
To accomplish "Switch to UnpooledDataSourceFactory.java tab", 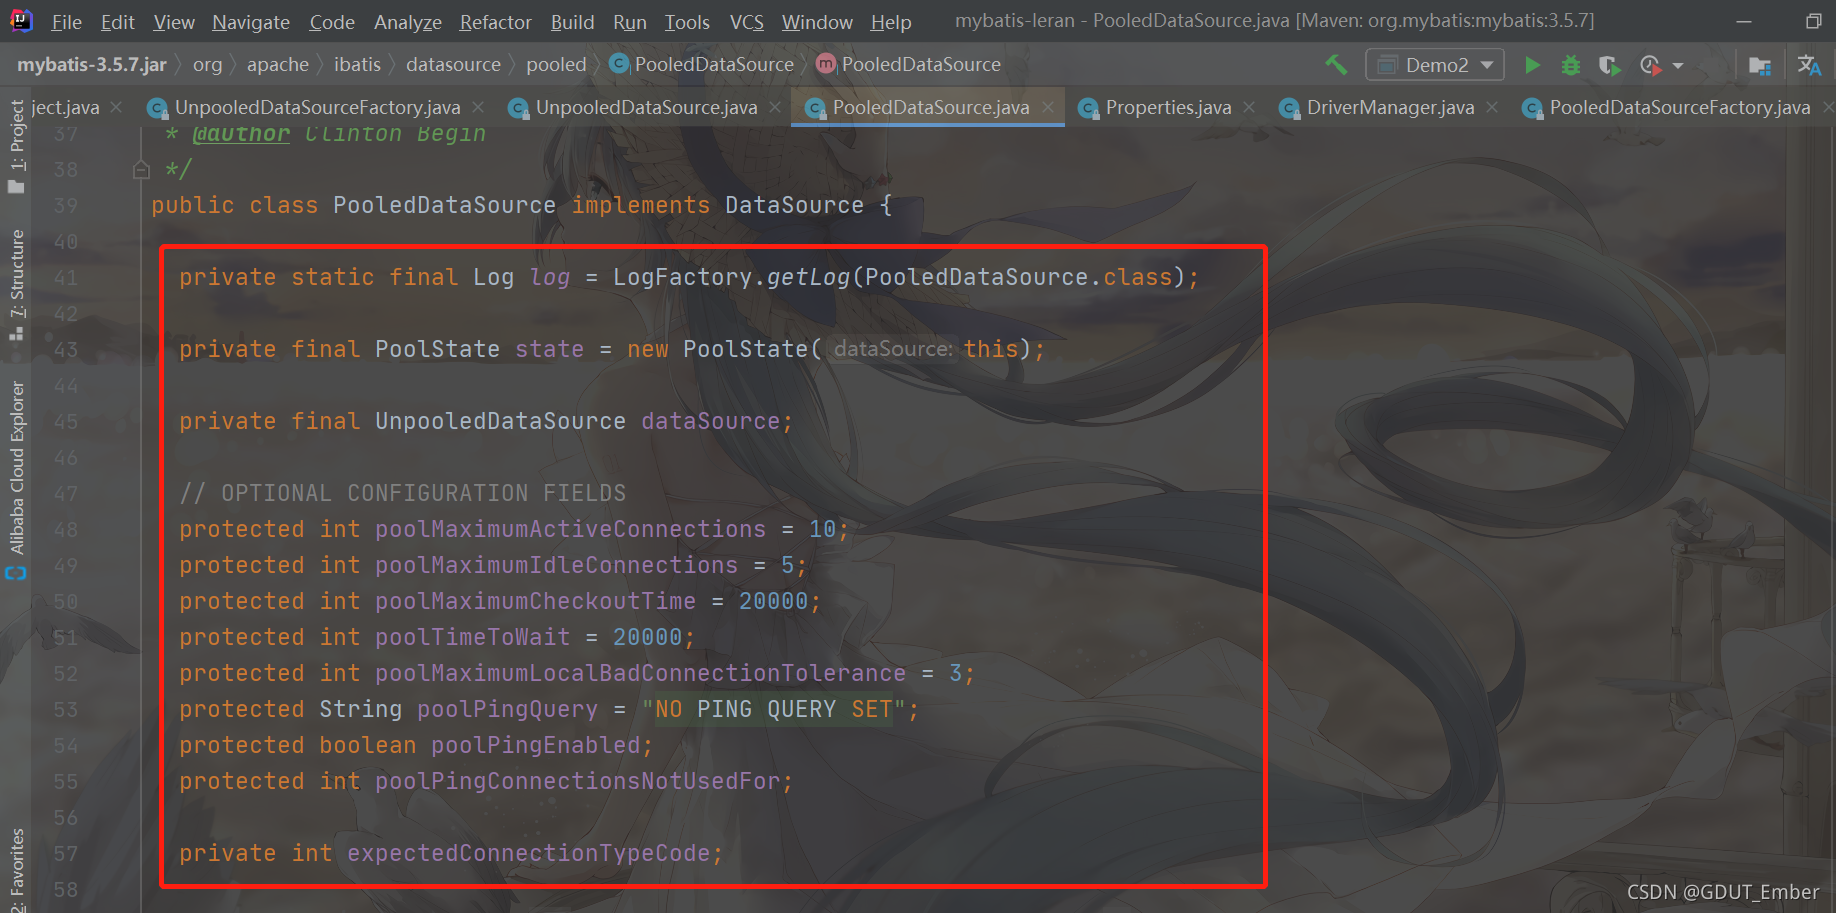I will pyautogui.click(x=317, y=107).
